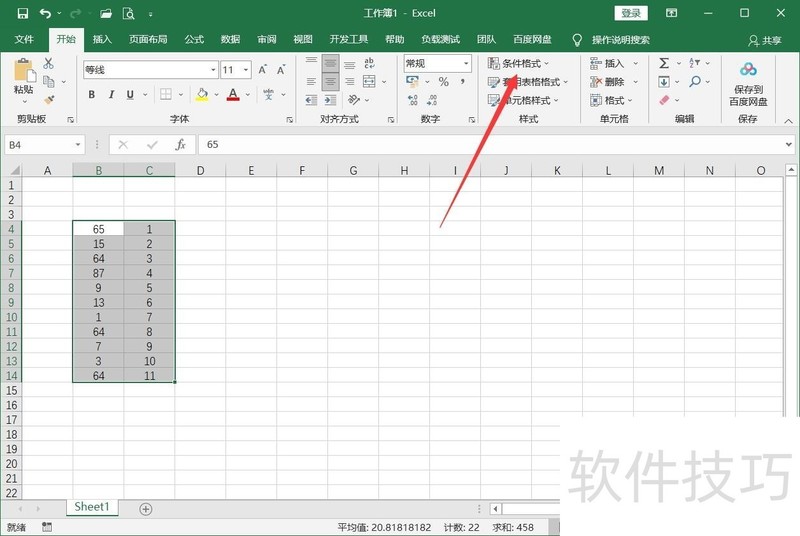Expand the font color options arrow
The image size is (800, 536).
tap(247, 95)
